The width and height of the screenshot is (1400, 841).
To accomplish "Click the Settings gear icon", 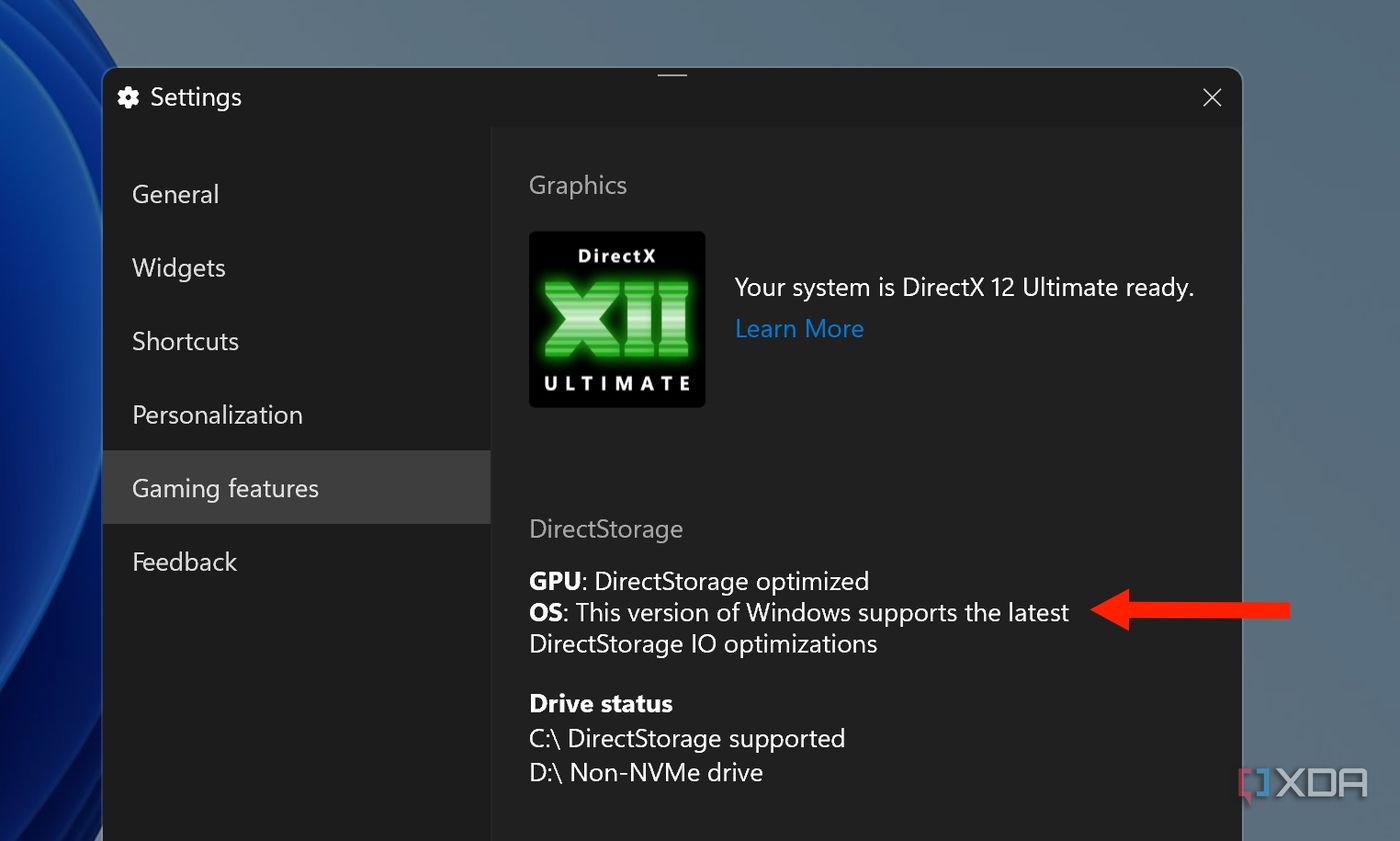I will click(x=128, y=97).
